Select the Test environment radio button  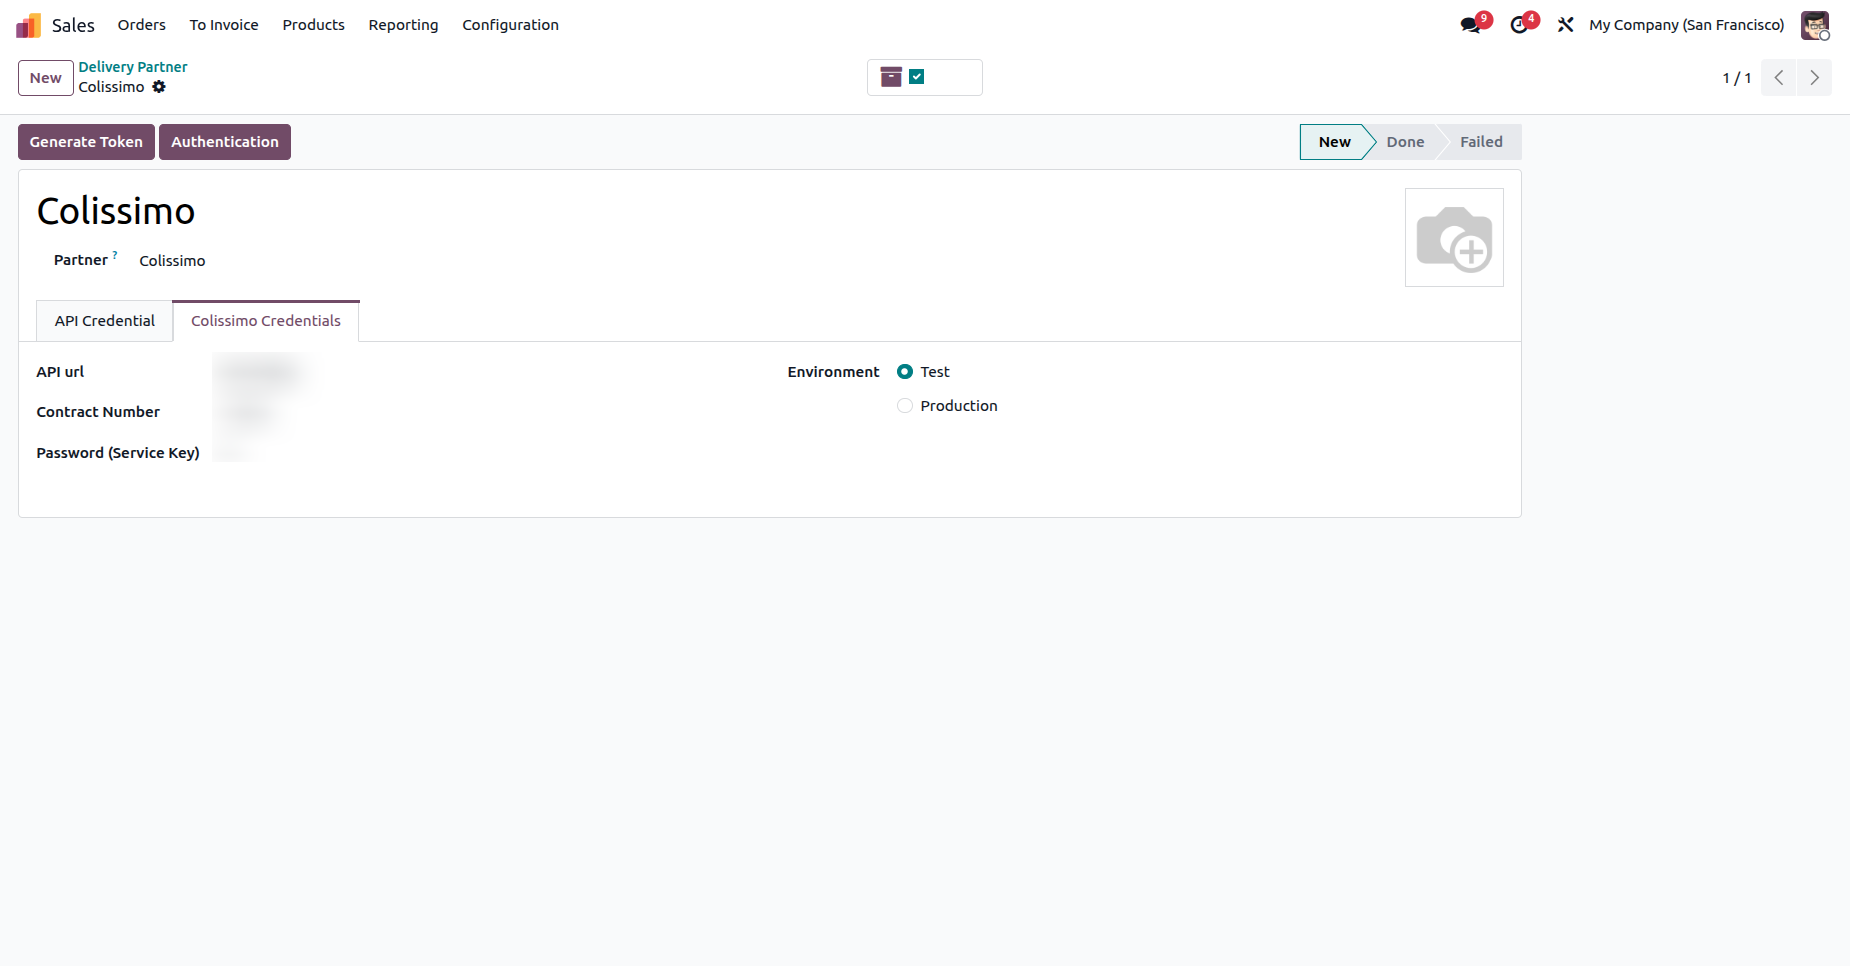(x=905, y=372)
